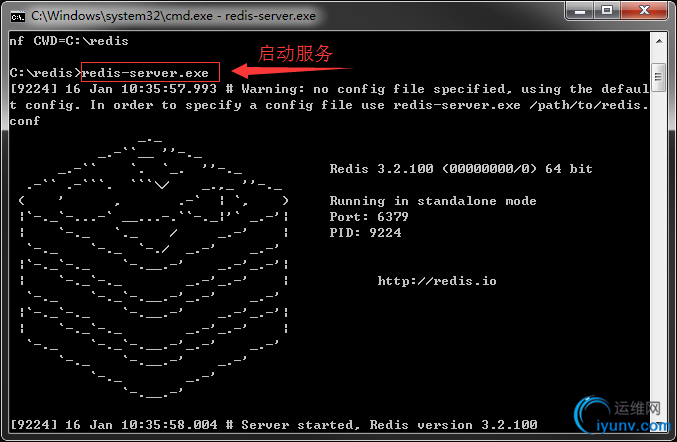Maximize the cmd.exe window
677x442 pixels.
[x=607, y=10]
